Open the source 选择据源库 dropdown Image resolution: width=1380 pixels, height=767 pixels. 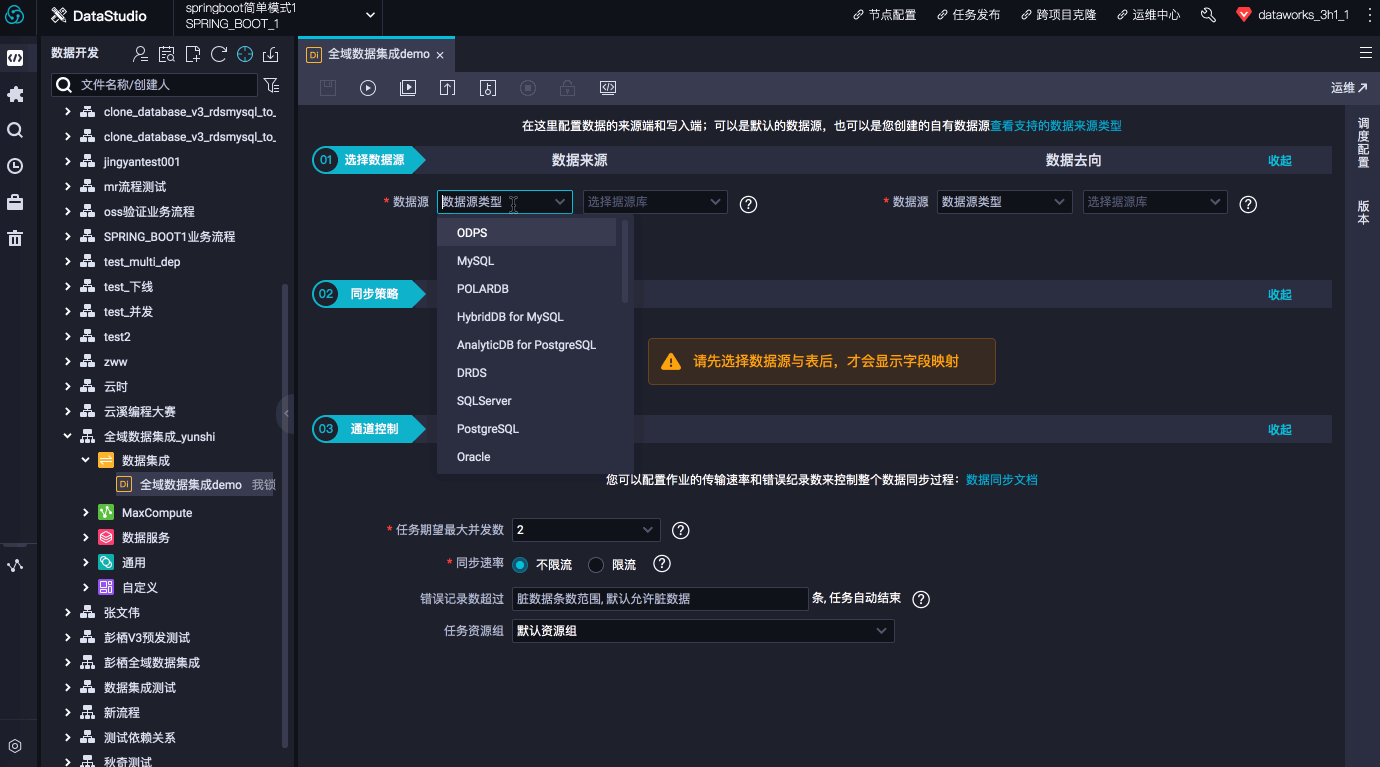coord(655,202)
